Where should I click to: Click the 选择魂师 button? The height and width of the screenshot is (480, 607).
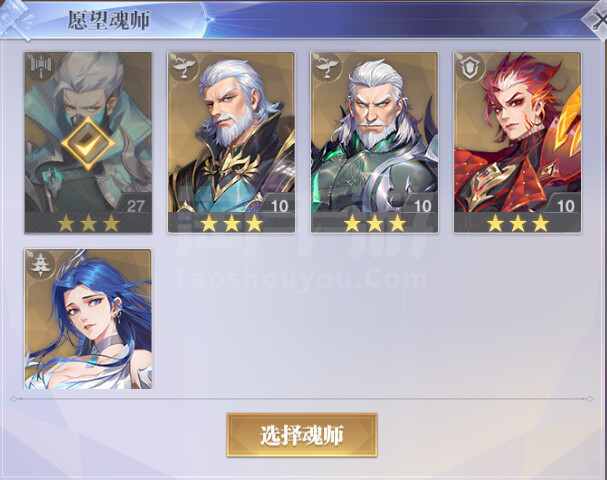302,435
